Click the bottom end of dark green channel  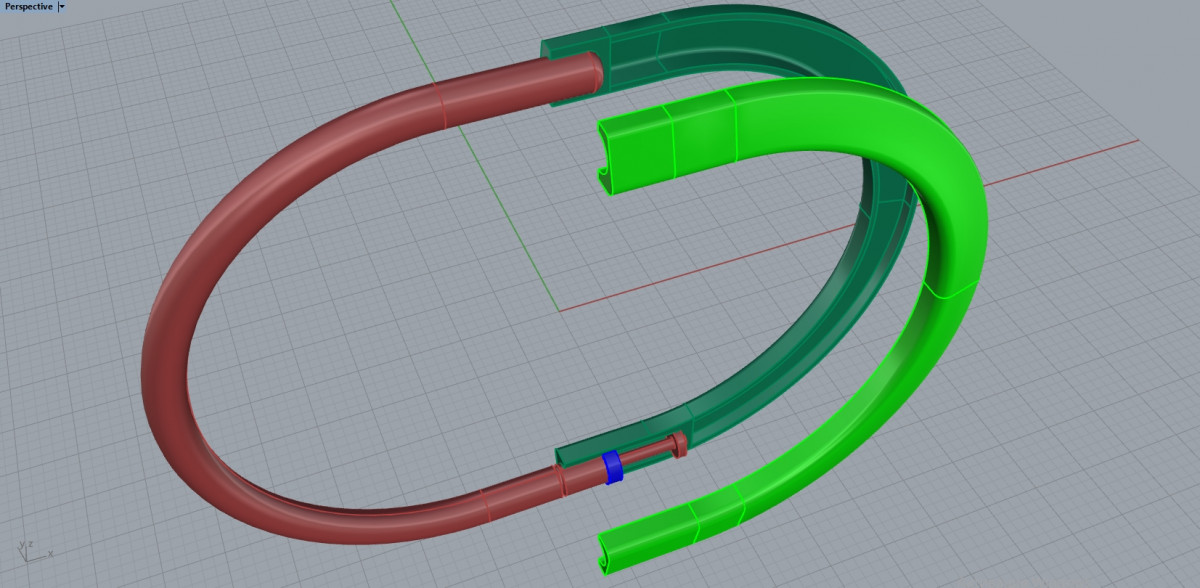[563, 457]
